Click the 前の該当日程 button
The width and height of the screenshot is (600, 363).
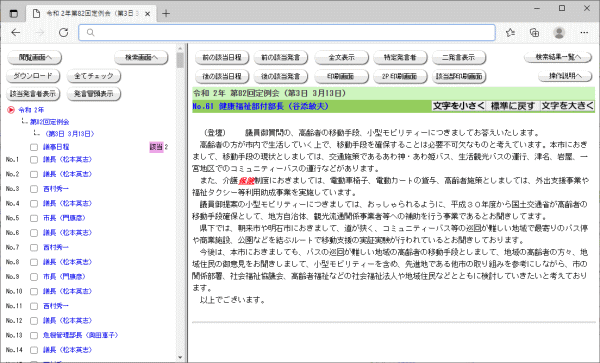(222, 58)
